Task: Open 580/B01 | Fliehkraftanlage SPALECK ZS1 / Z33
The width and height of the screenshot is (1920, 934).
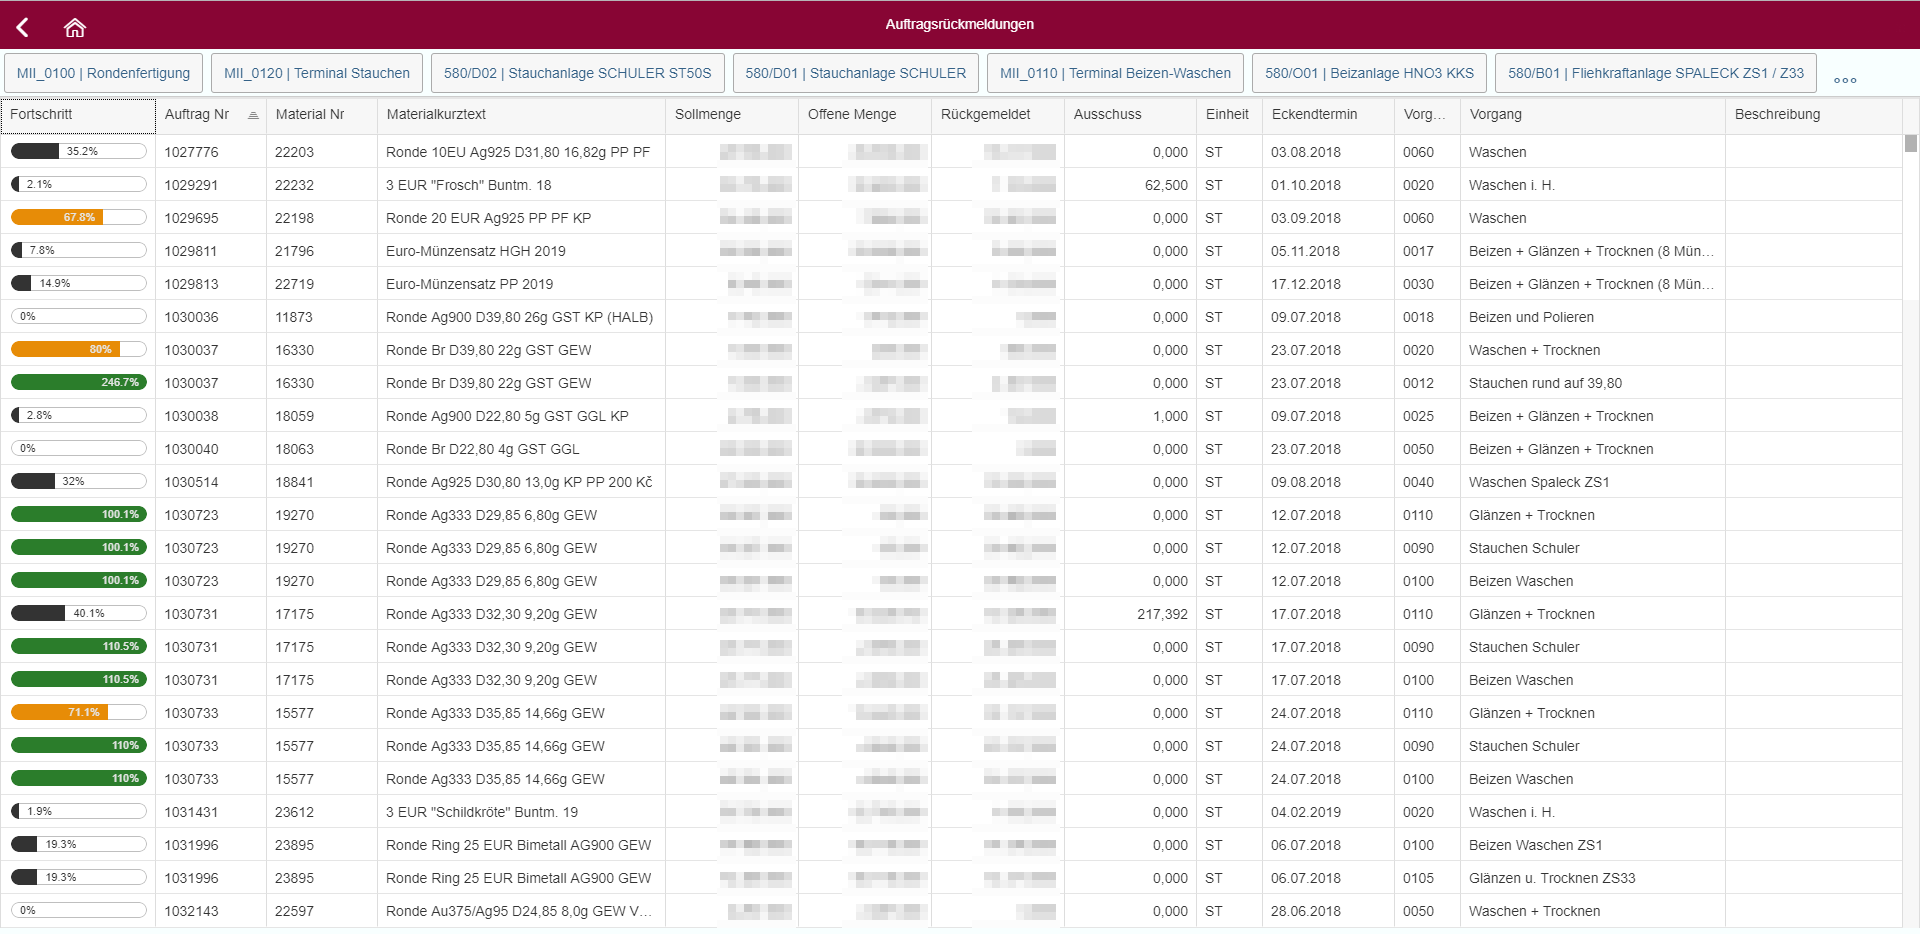Action: tap(1655, 72)
